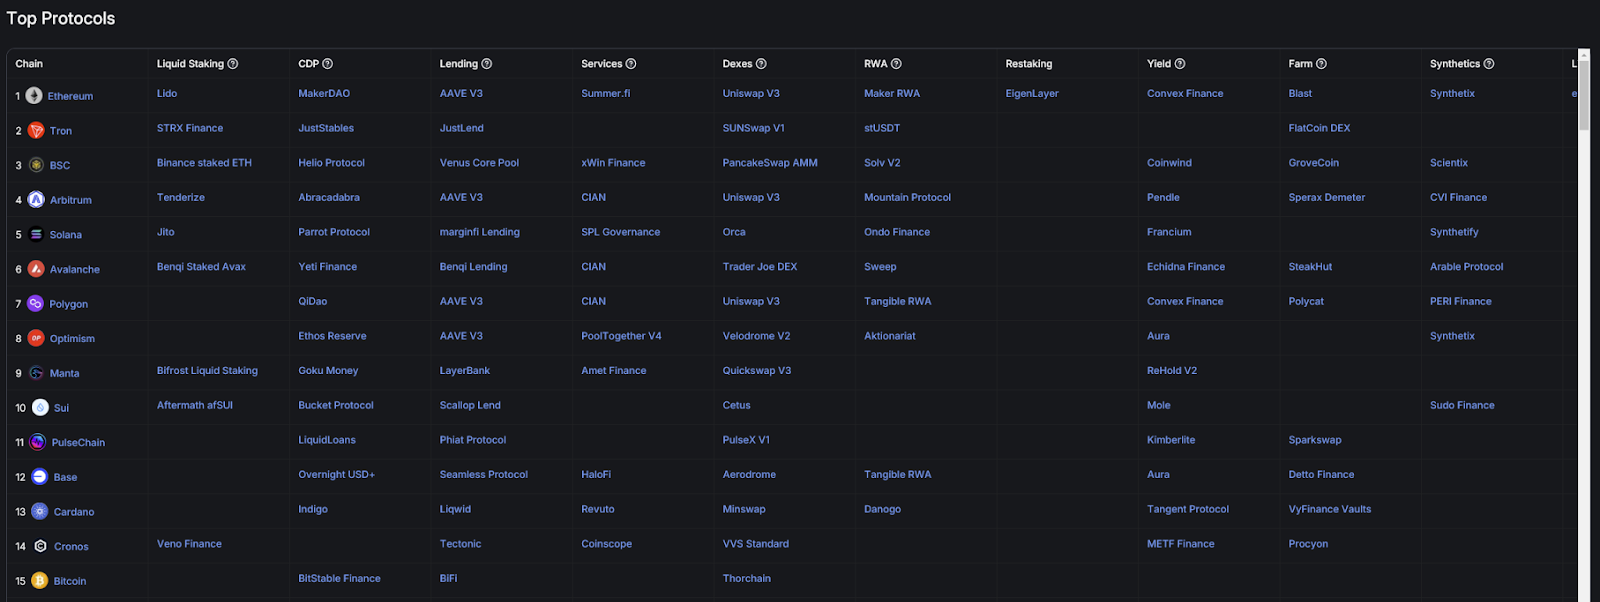Click the Avalanche chain logo icon
Screen dimensions: 1600x602
(x=36, y=269)
